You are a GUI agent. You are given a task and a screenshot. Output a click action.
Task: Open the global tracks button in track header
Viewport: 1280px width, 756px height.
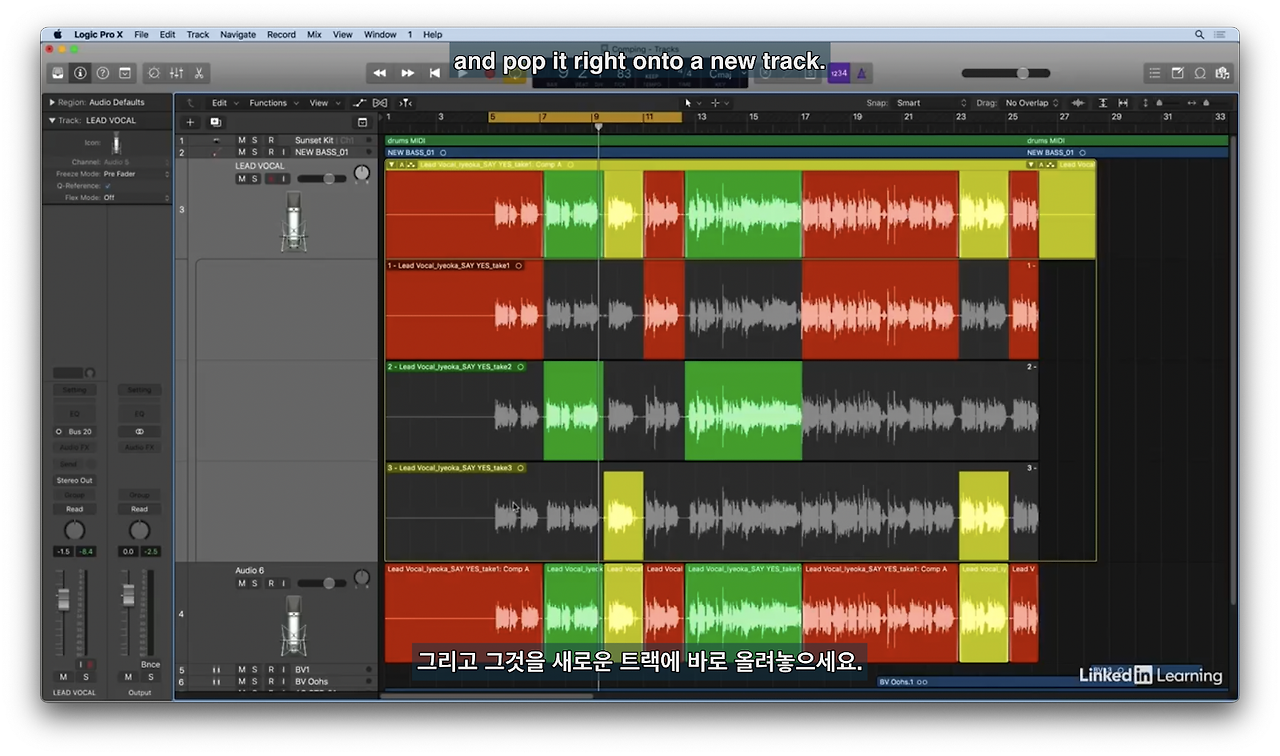click(362, 122)
